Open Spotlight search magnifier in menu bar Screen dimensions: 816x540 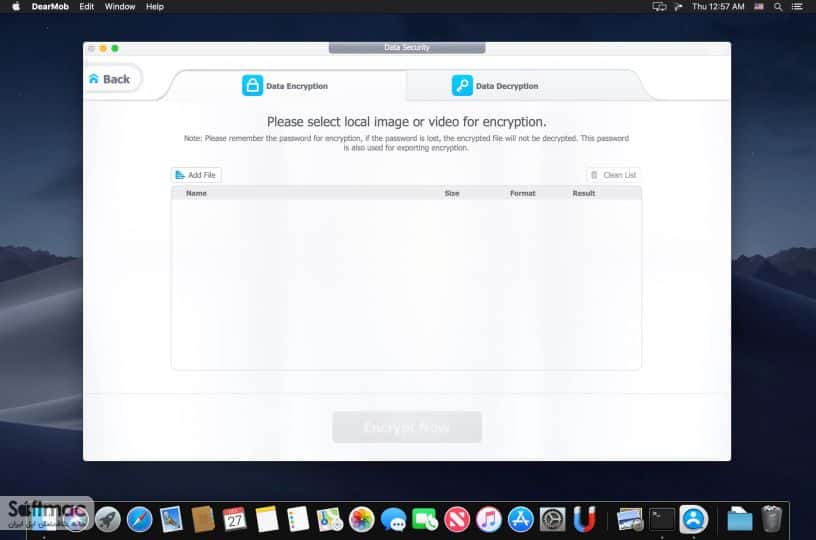778,7
